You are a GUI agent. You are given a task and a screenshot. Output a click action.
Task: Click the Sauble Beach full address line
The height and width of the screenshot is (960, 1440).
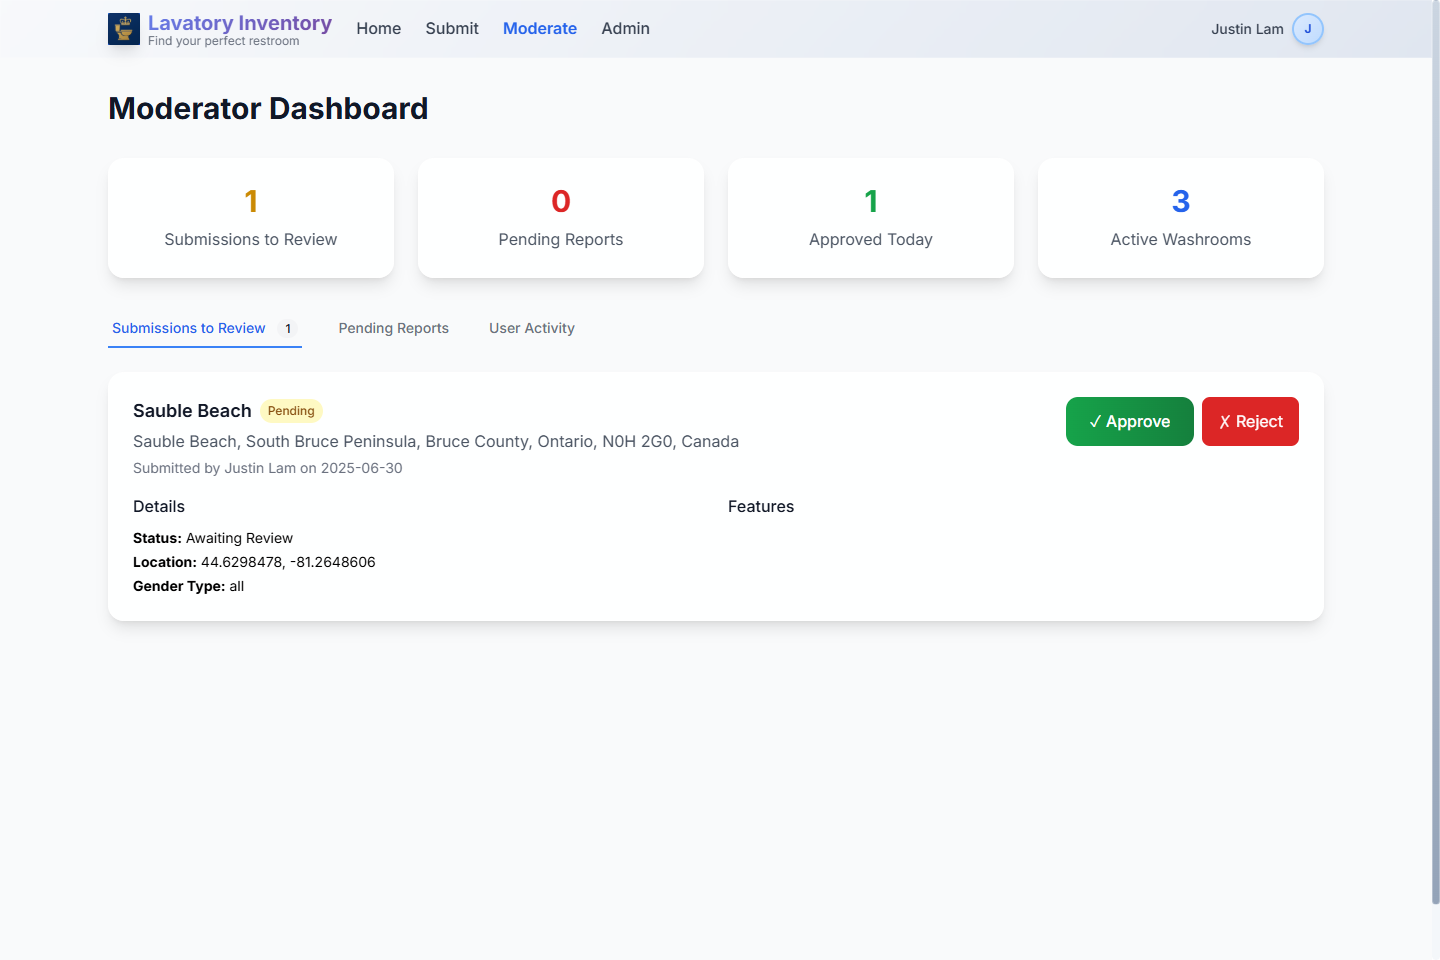point(436,441)
